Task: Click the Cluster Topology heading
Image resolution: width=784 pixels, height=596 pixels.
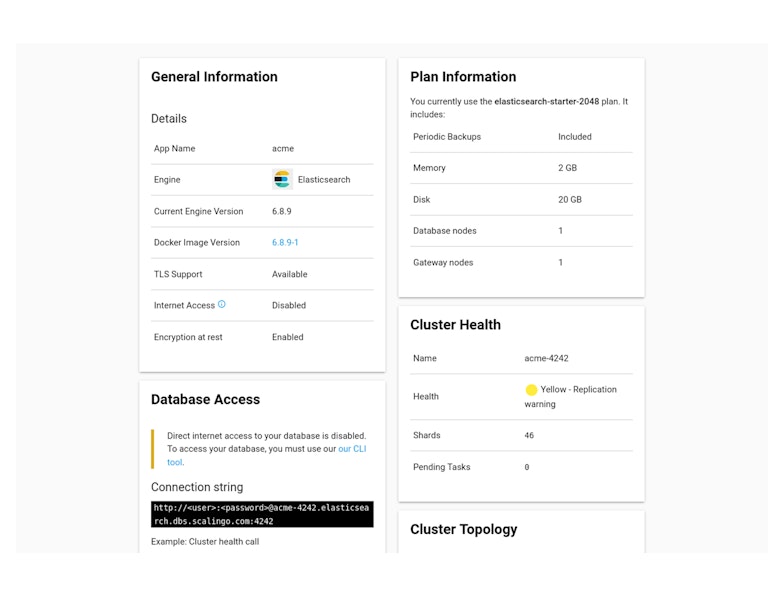Action: (x=463, y=530)
